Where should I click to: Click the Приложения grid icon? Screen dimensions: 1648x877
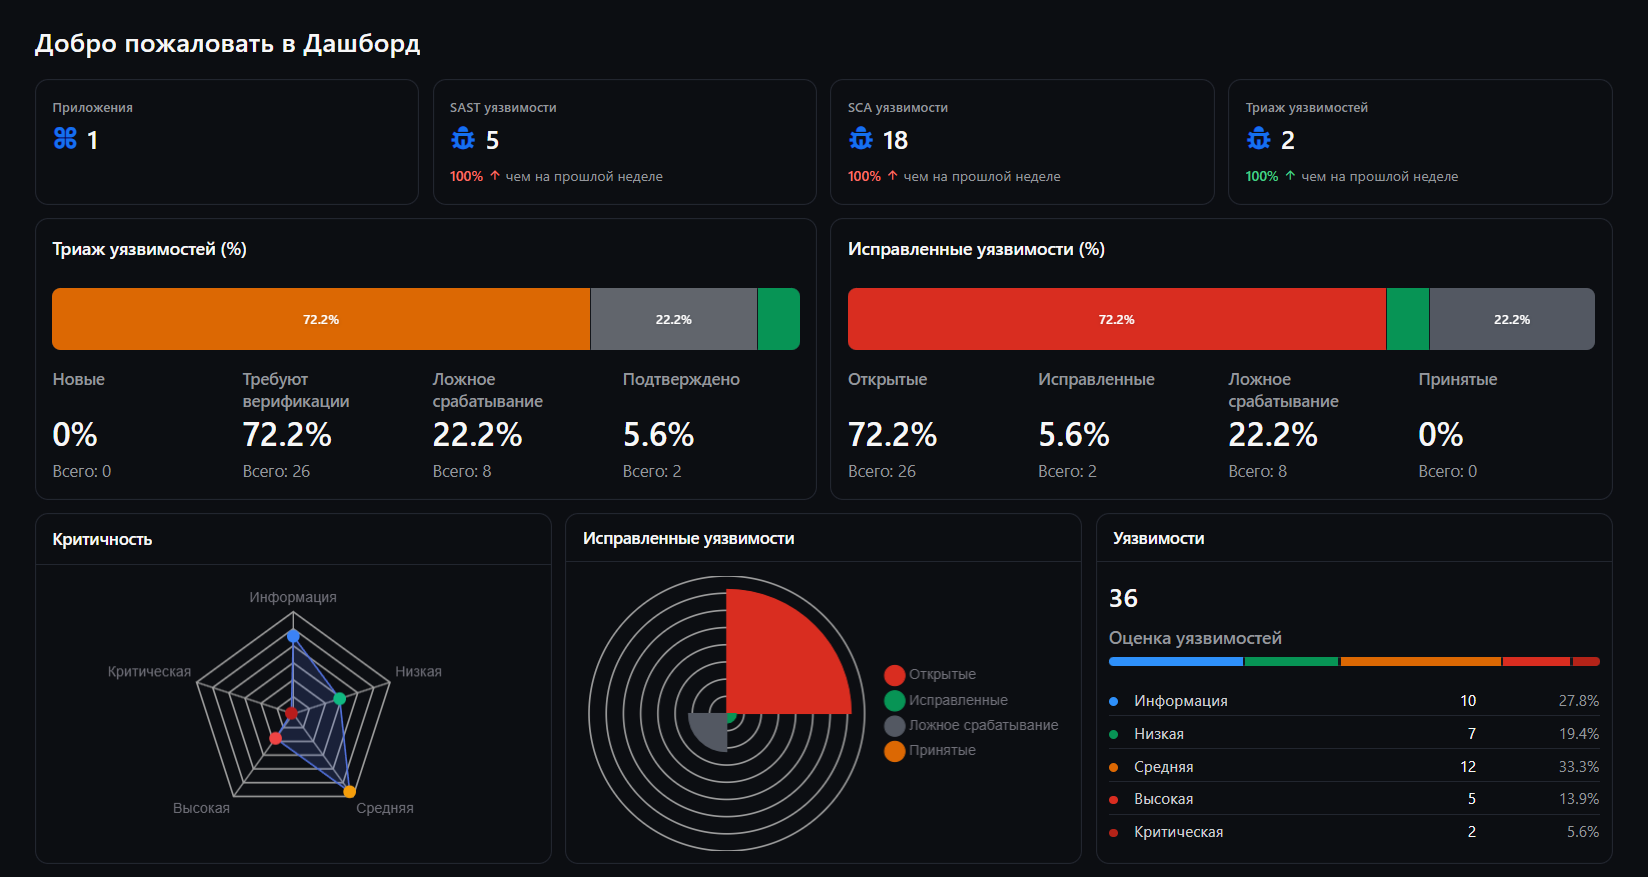(65, 139)
